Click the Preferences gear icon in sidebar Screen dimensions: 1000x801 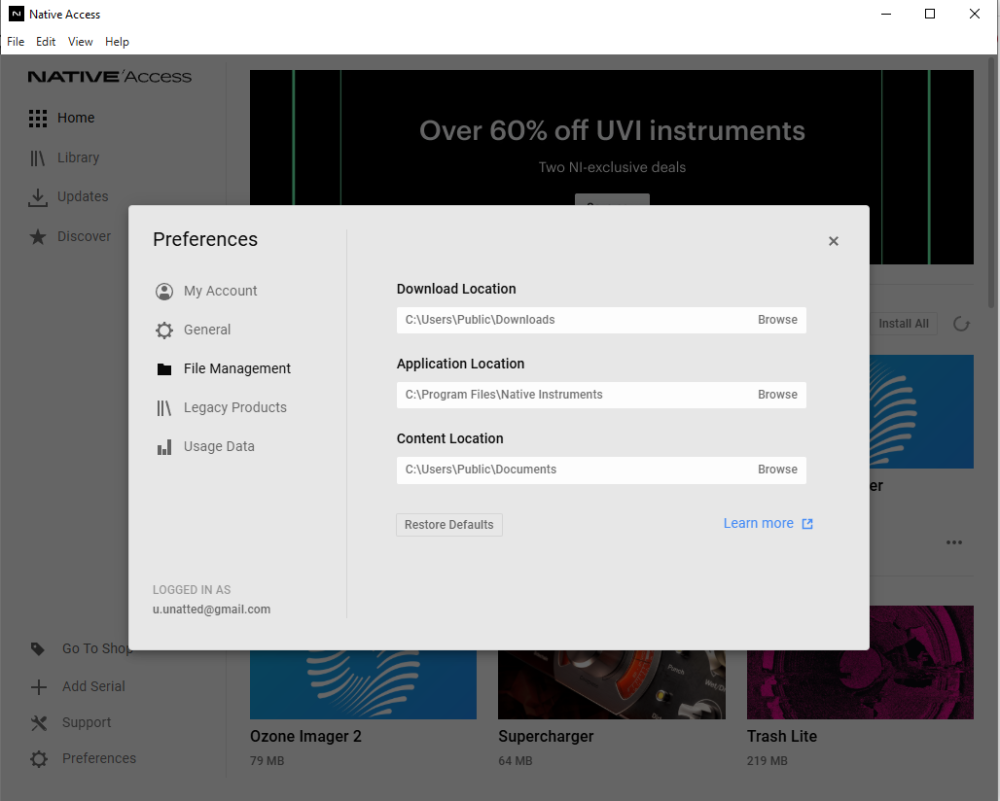(38, 759)
